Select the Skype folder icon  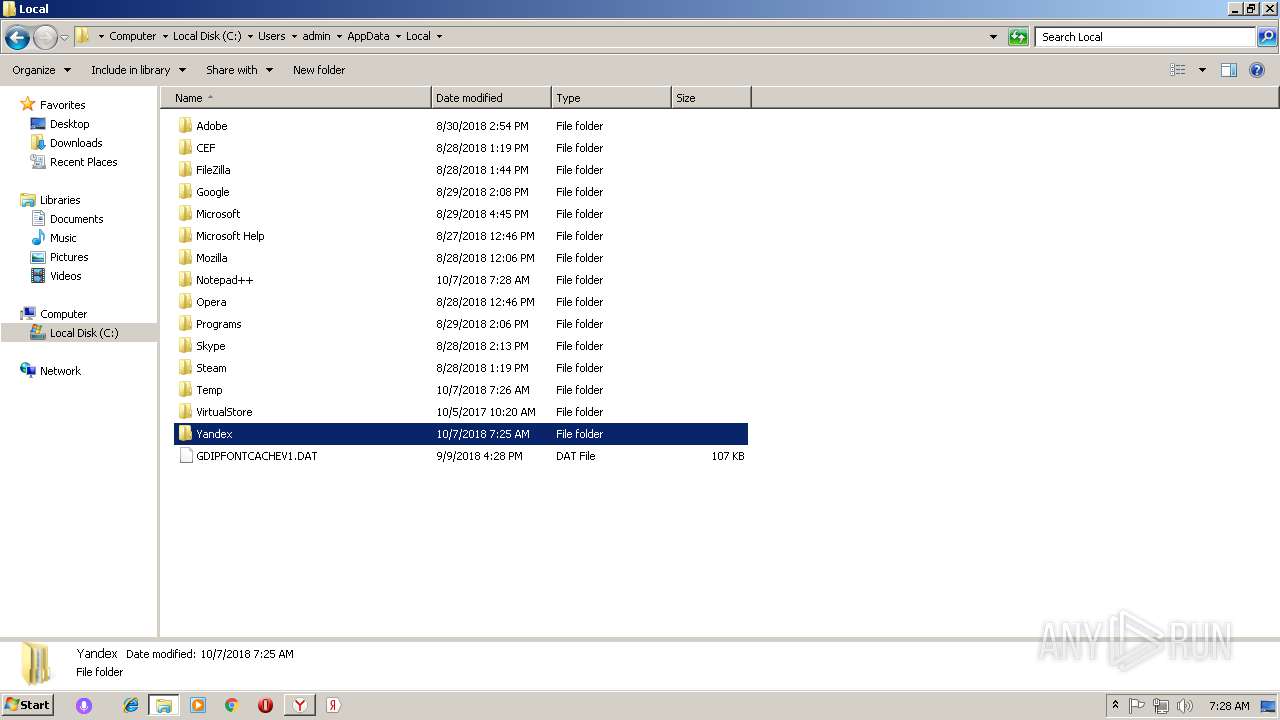pos(185,346)
